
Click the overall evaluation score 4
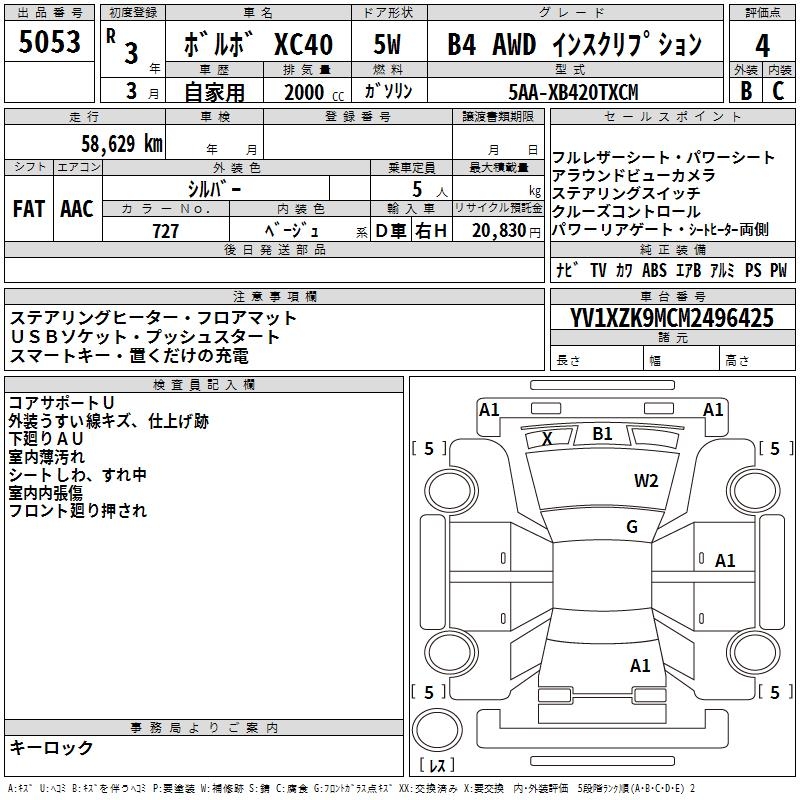[762, 45]
